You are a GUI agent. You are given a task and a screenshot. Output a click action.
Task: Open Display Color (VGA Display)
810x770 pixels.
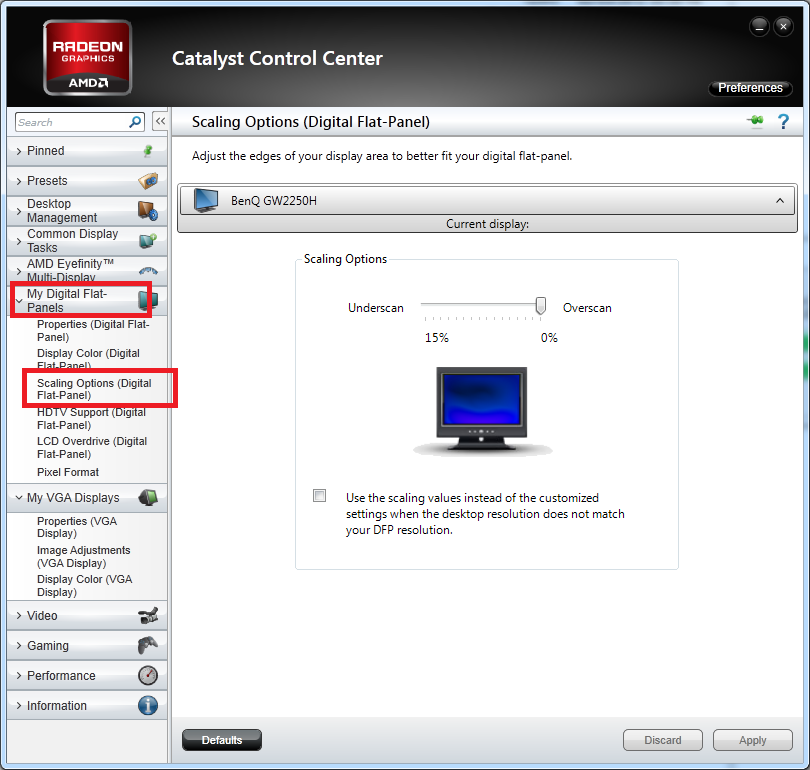(85, 585)
